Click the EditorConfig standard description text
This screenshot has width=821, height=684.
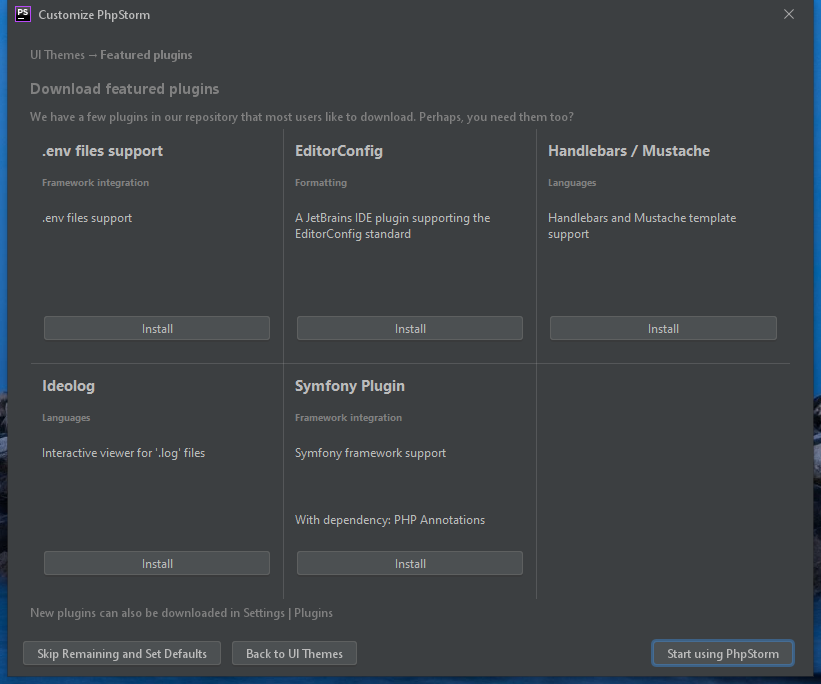pyautogui.click(x=393, y=226)
